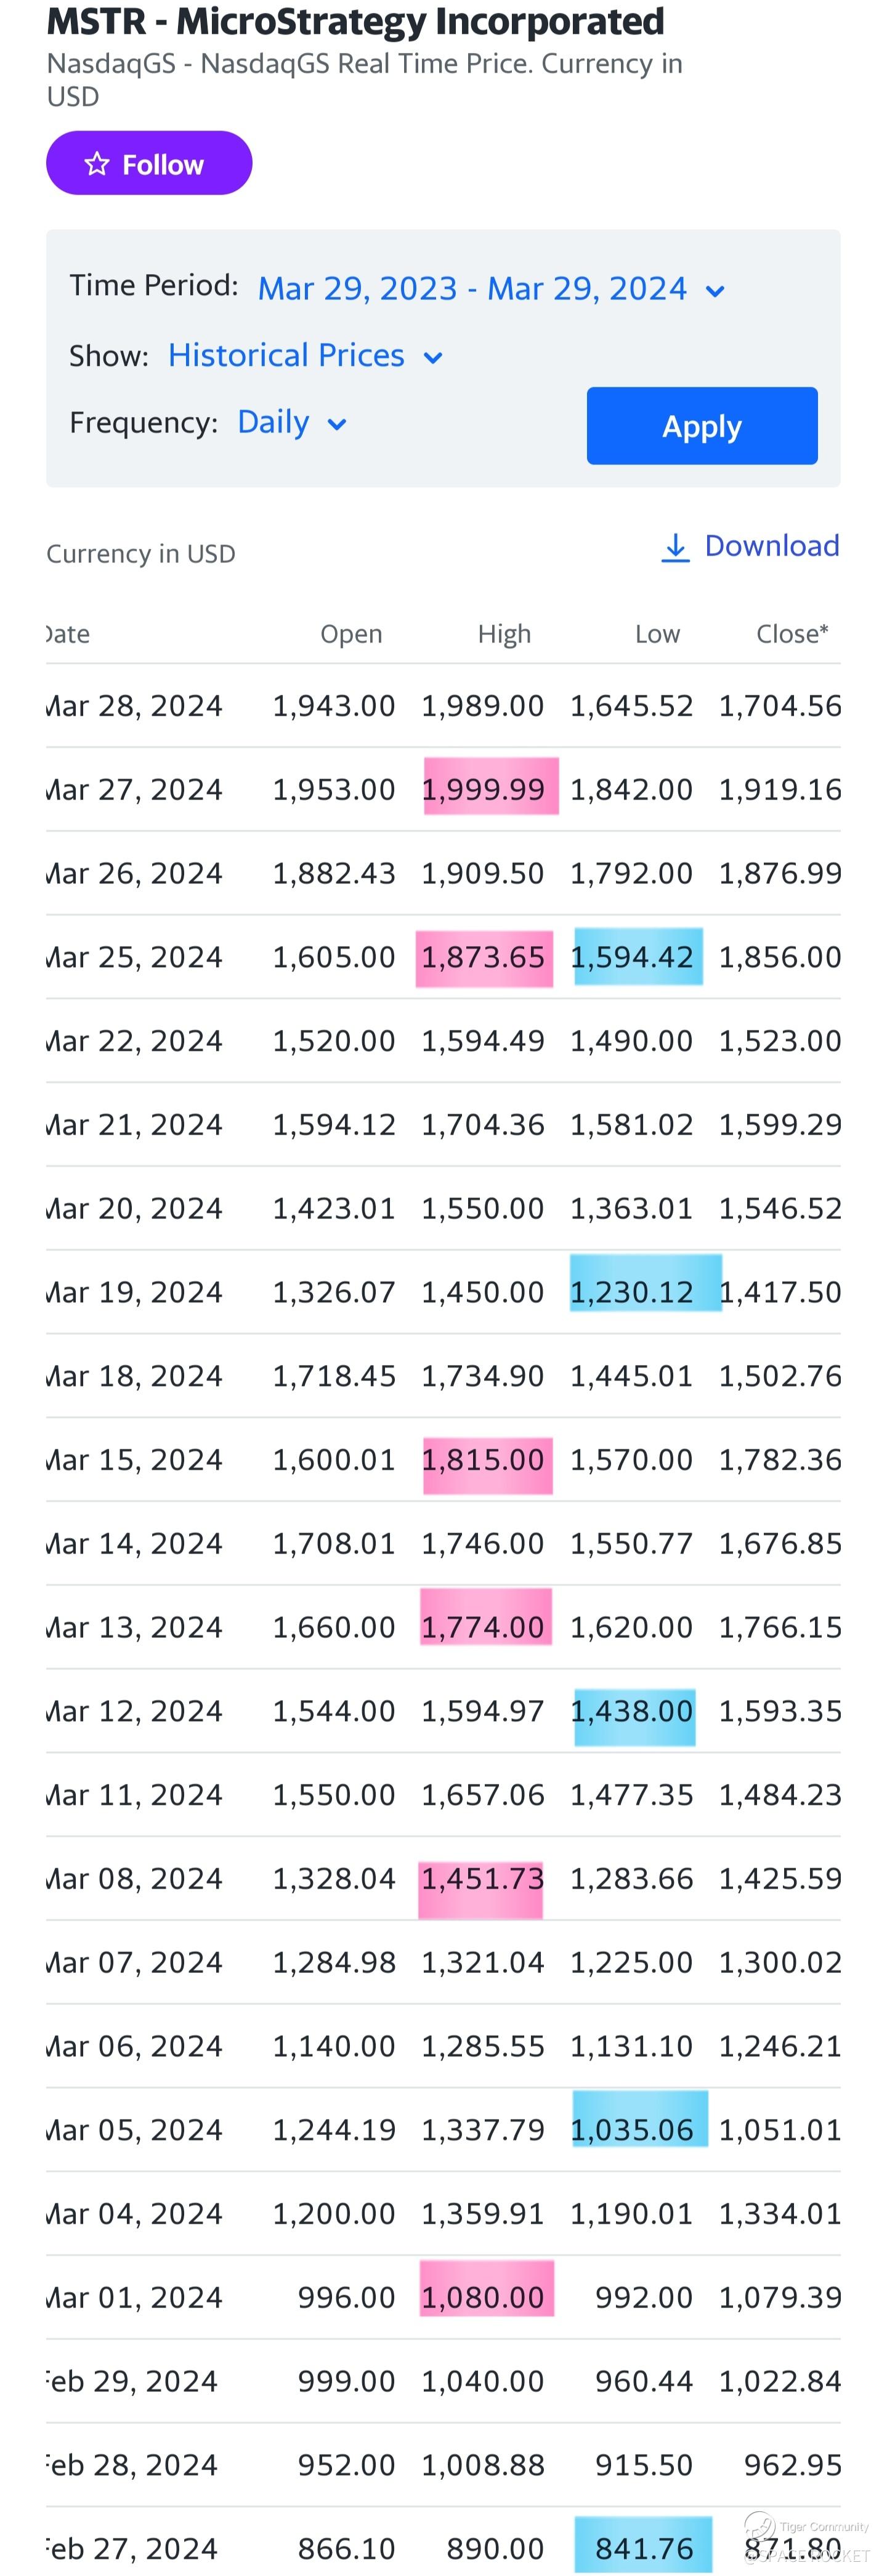Expand the Historical Prices show dropdown
887x2576 pixels.
(x=286, y=355)
